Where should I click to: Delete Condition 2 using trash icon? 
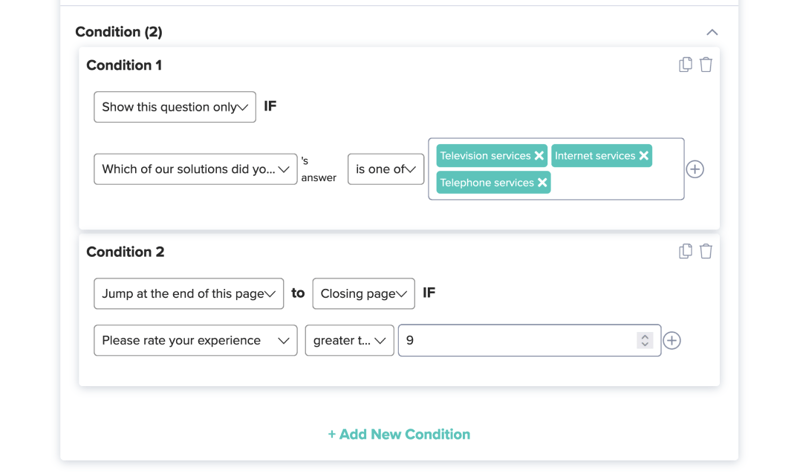point(706,251)
